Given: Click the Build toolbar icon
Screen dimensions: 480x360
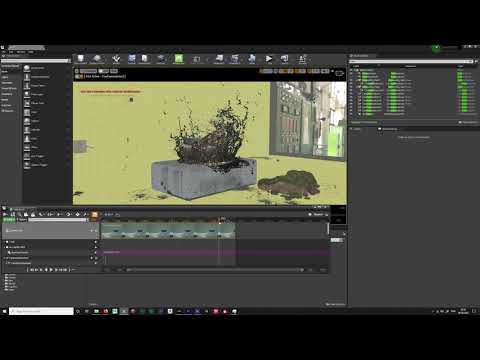Looking at the screenshot, I should [x=252, y=59].
